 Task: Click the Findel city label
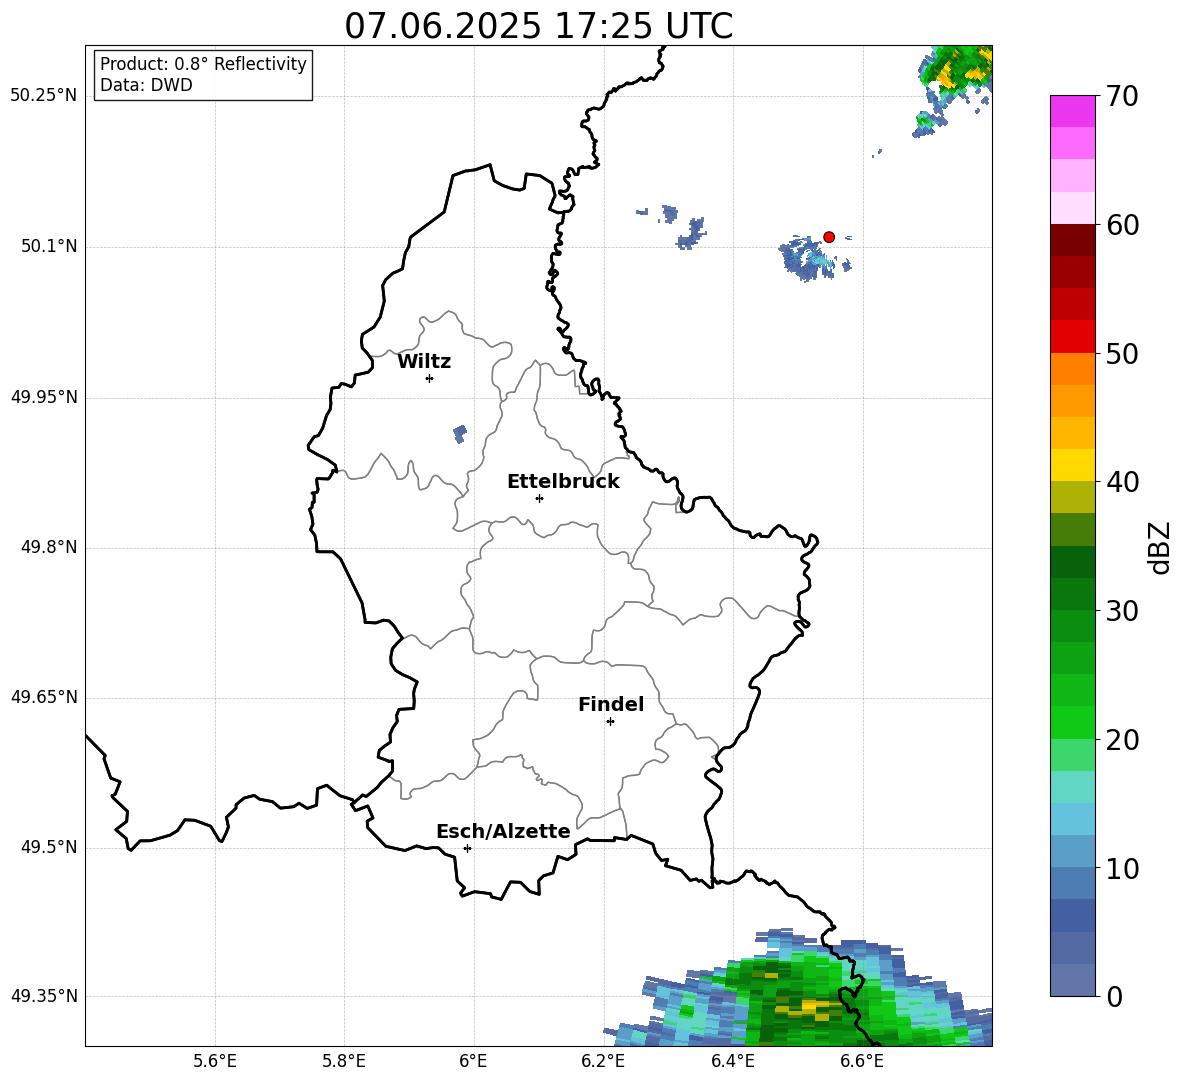tap(611, 704)
